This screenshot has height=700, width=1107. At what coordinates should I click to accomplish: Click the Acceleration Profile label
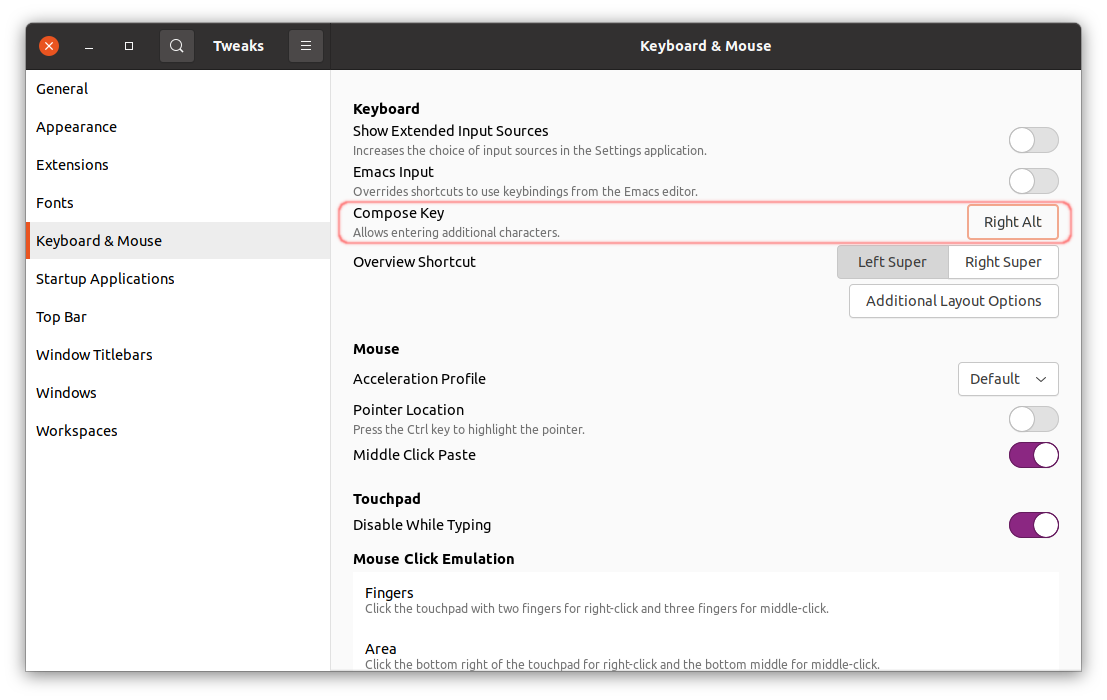pos(419,379)
